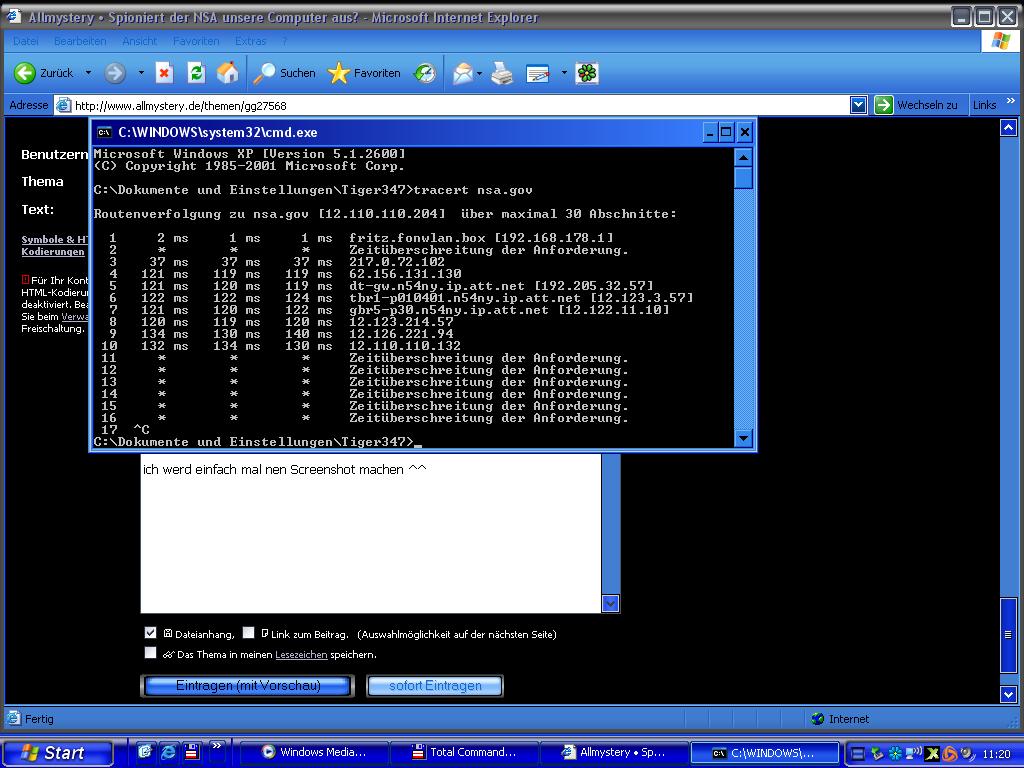Stop page loading with the red X icon
The width and height of the screenshot is (1024, 768).
164,73
